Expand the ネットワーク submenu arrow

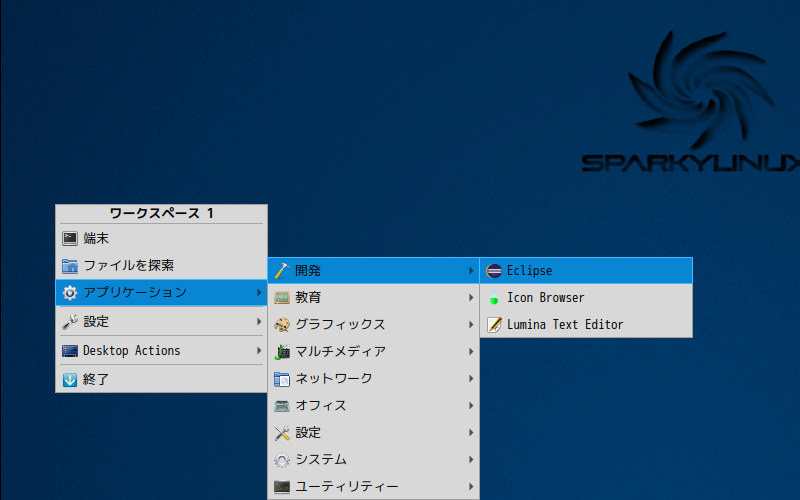(x=471, y=379)
